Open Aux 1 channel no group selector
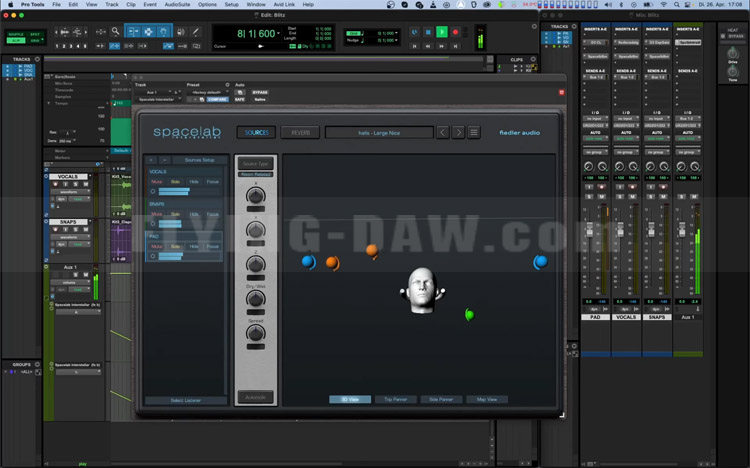 tap(688, 152)
